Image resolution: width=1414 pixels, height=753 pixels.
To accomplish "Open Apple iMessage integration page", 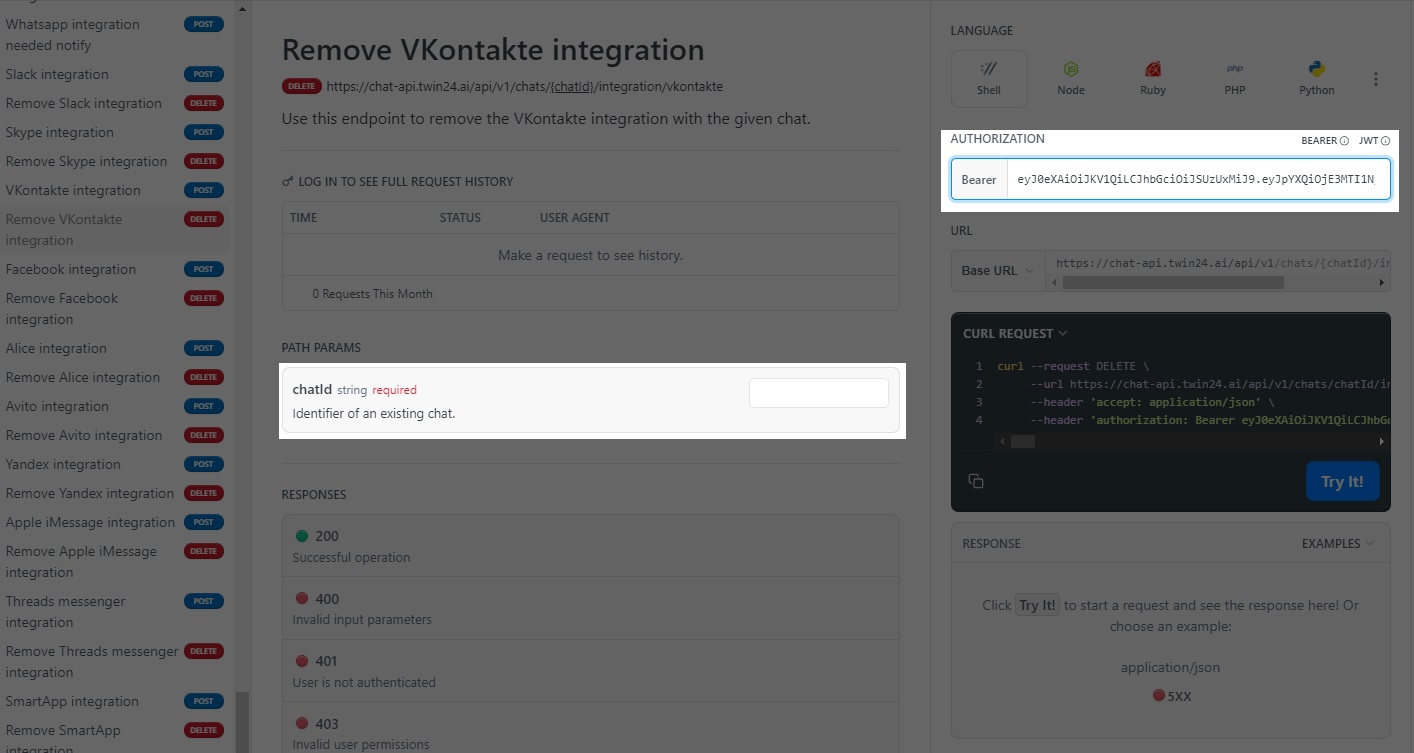I will [115, 522].
